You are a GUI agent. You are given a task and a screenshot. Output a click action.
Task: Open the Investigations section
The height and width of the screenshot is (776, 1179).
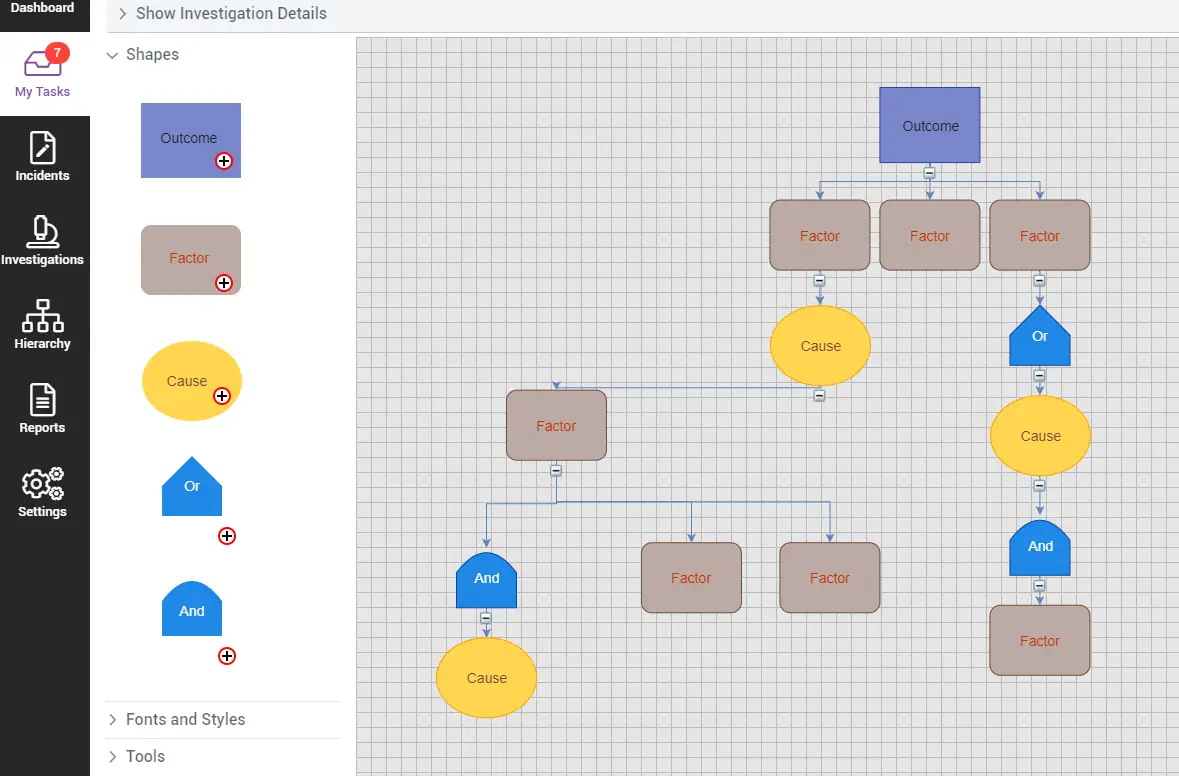[x=43, y=241]
